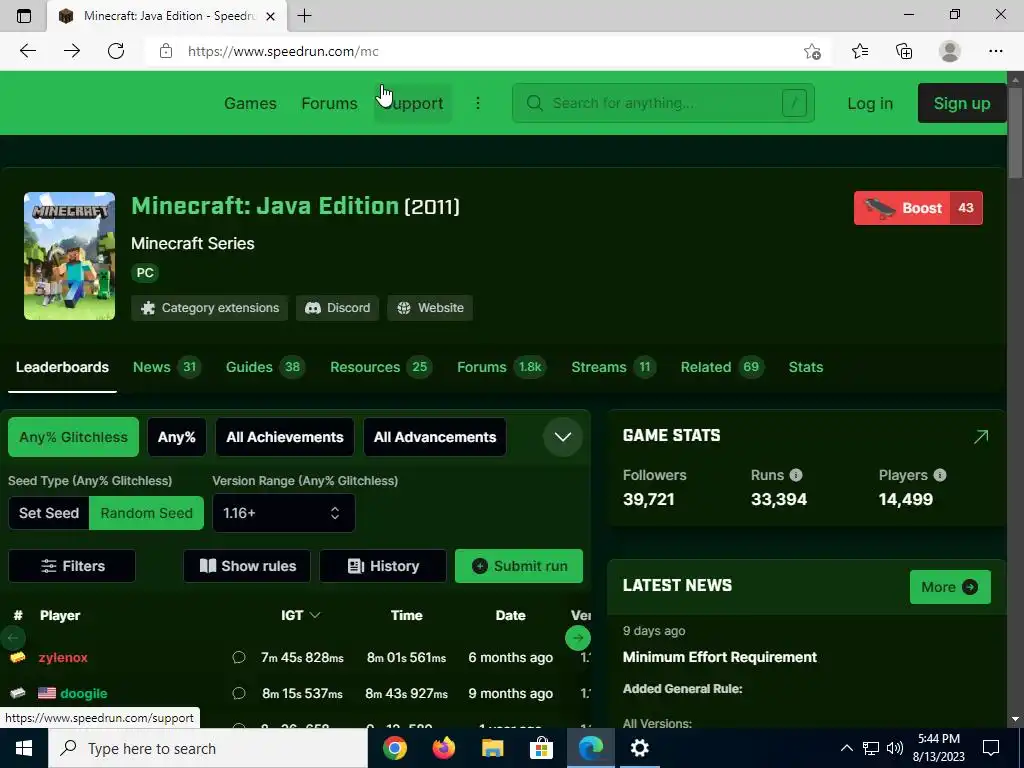
Task: Open Chrome from the taskbar
Action: pos(394,748)
